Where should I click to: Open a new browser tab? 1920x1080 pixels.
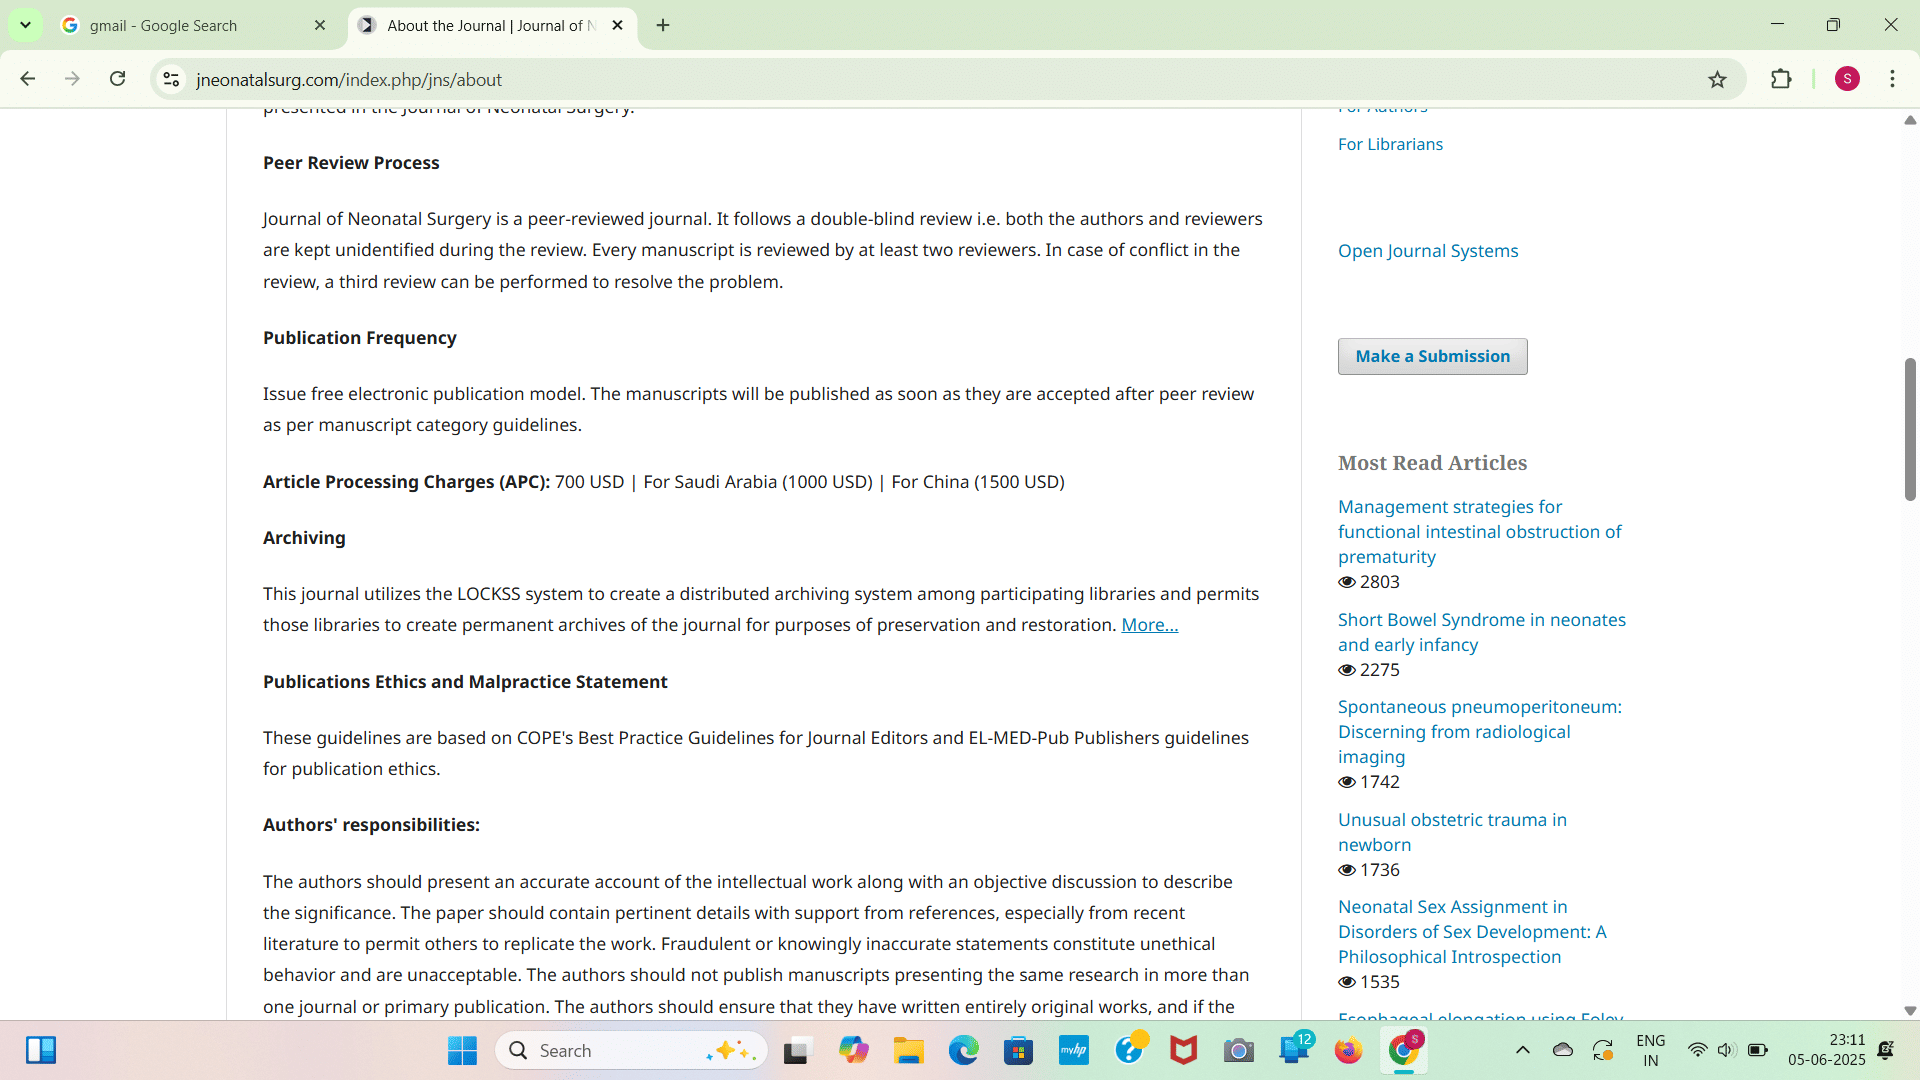tap(663, 25)
